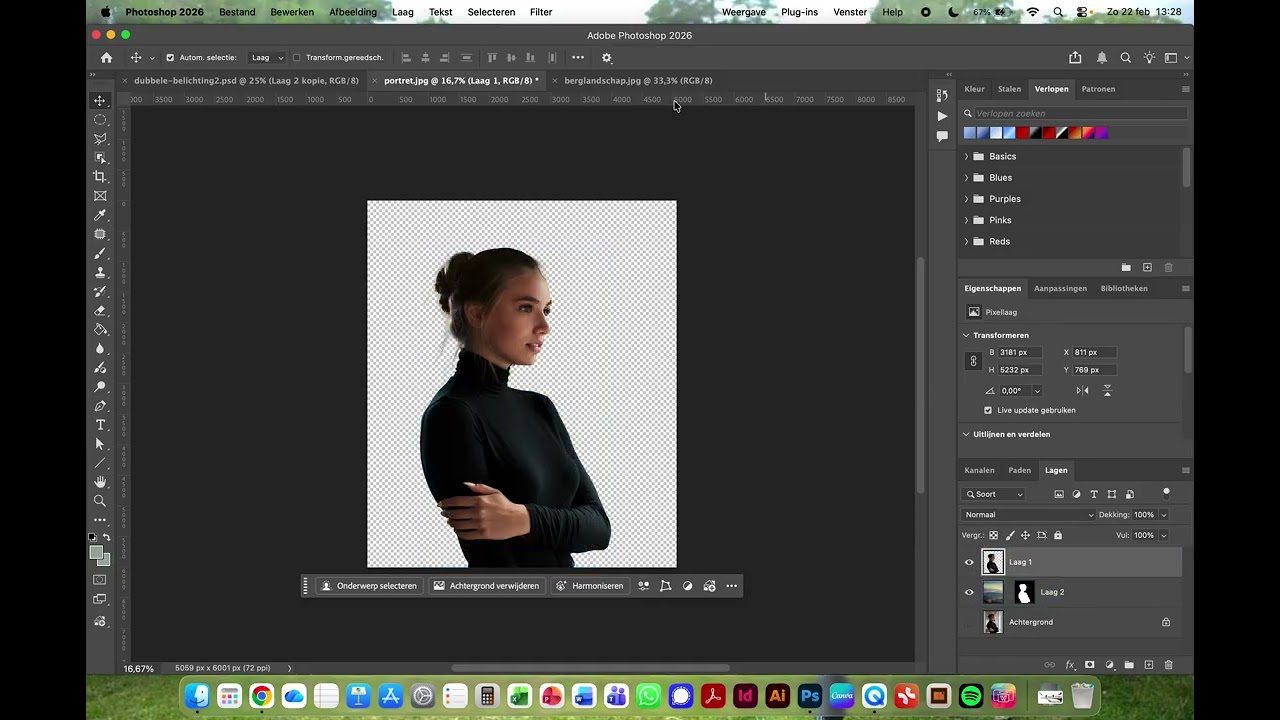Expand the Basics gradient folder
The width and height of the screenshot is (1280, 720).
pos(966,157)
